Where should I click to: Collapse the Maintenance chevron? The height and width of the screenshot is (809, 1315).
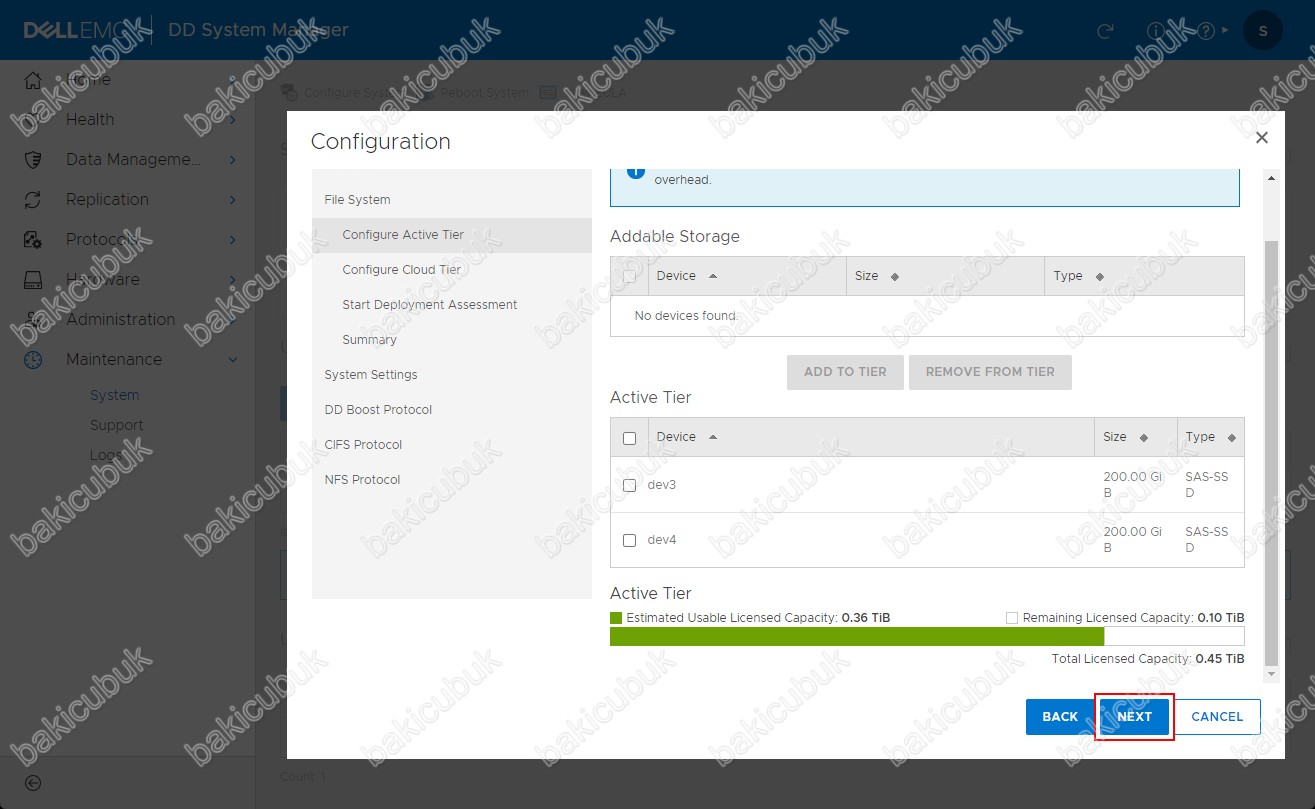tap(232, 360)
